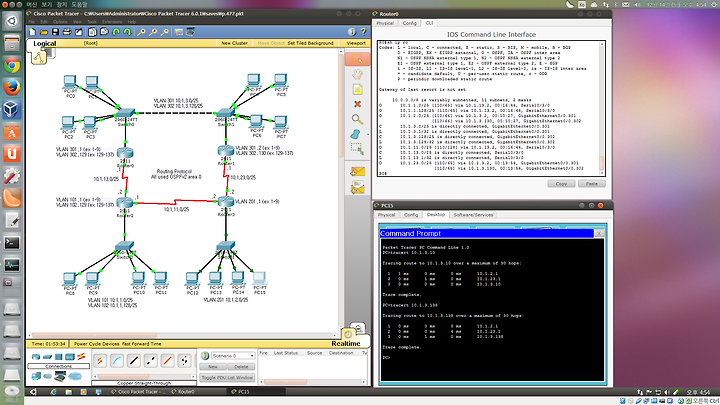Pick the automatic connection type lightning icon
The width and height of the screenshot is (720, 405).
[x=100, y=361]
